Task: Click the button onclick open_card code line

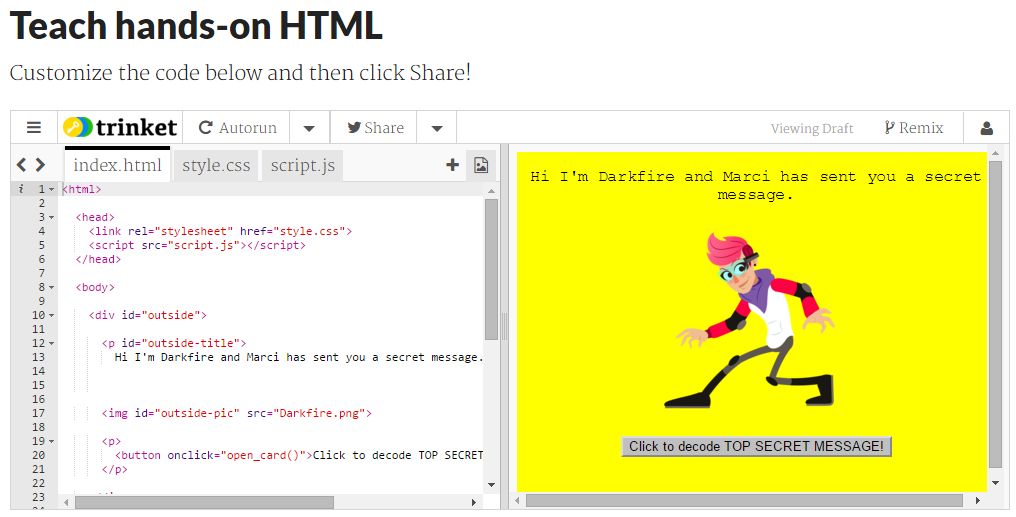Action: coord(299,455)
